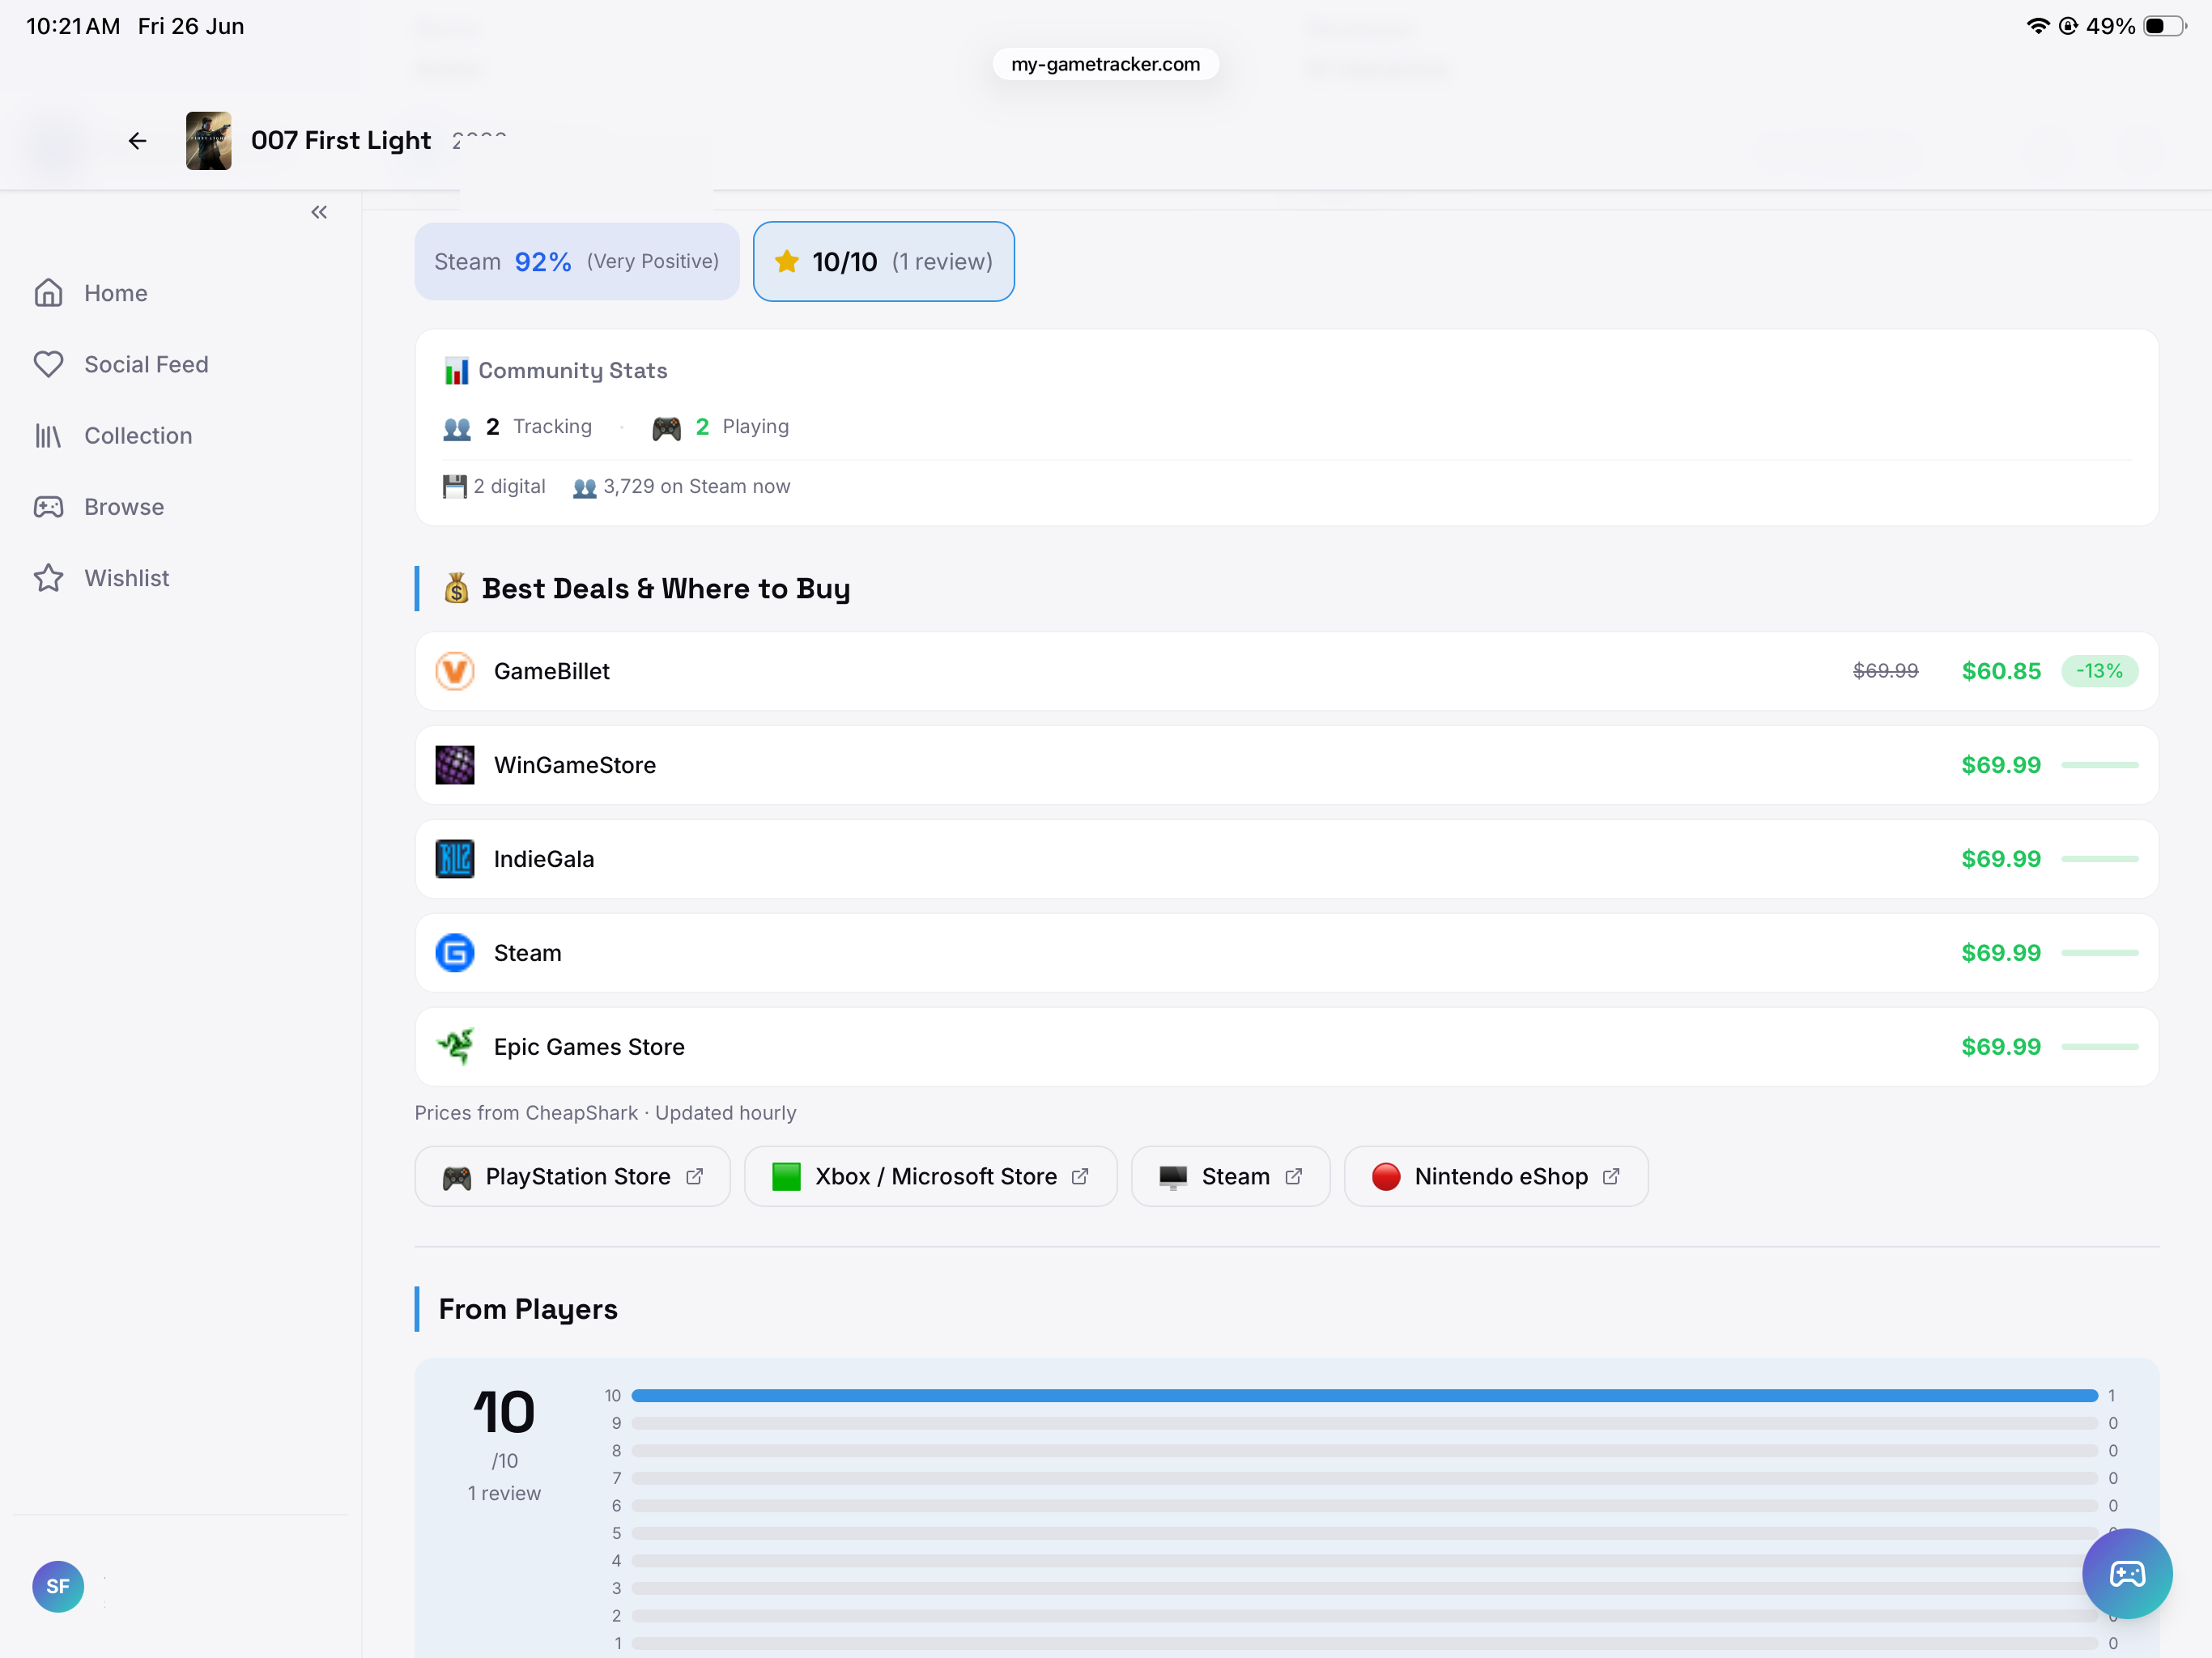Collapse the sidebar with double chevron
The width and height of the screenshot is (2212, 1658).
tap(319, 212)
